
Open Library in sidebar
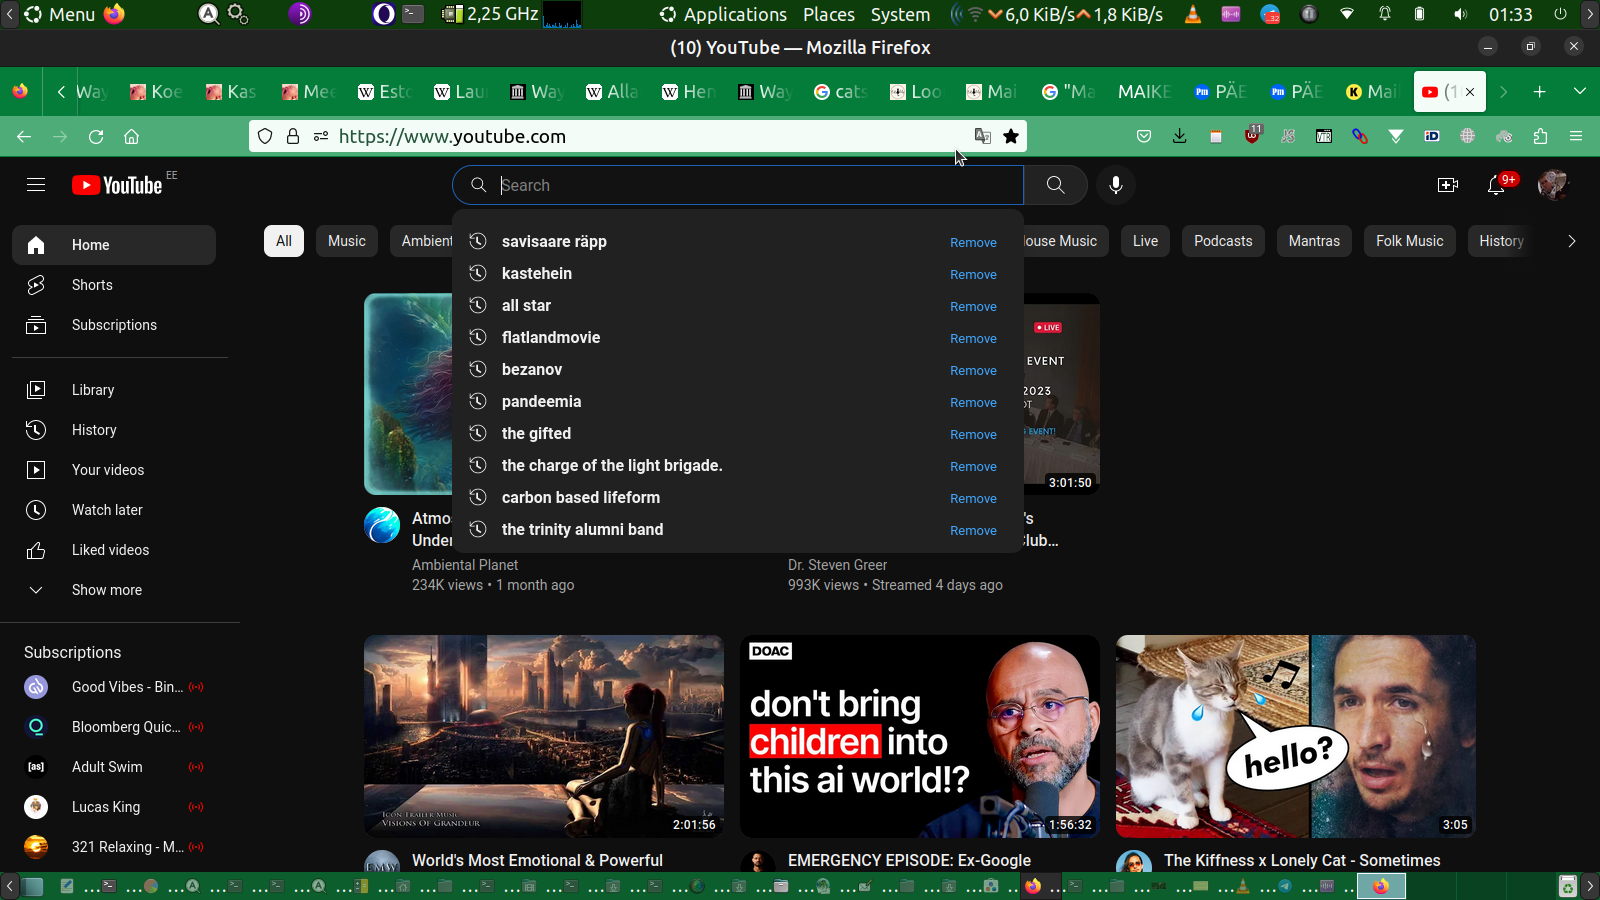tap(114, 390)
